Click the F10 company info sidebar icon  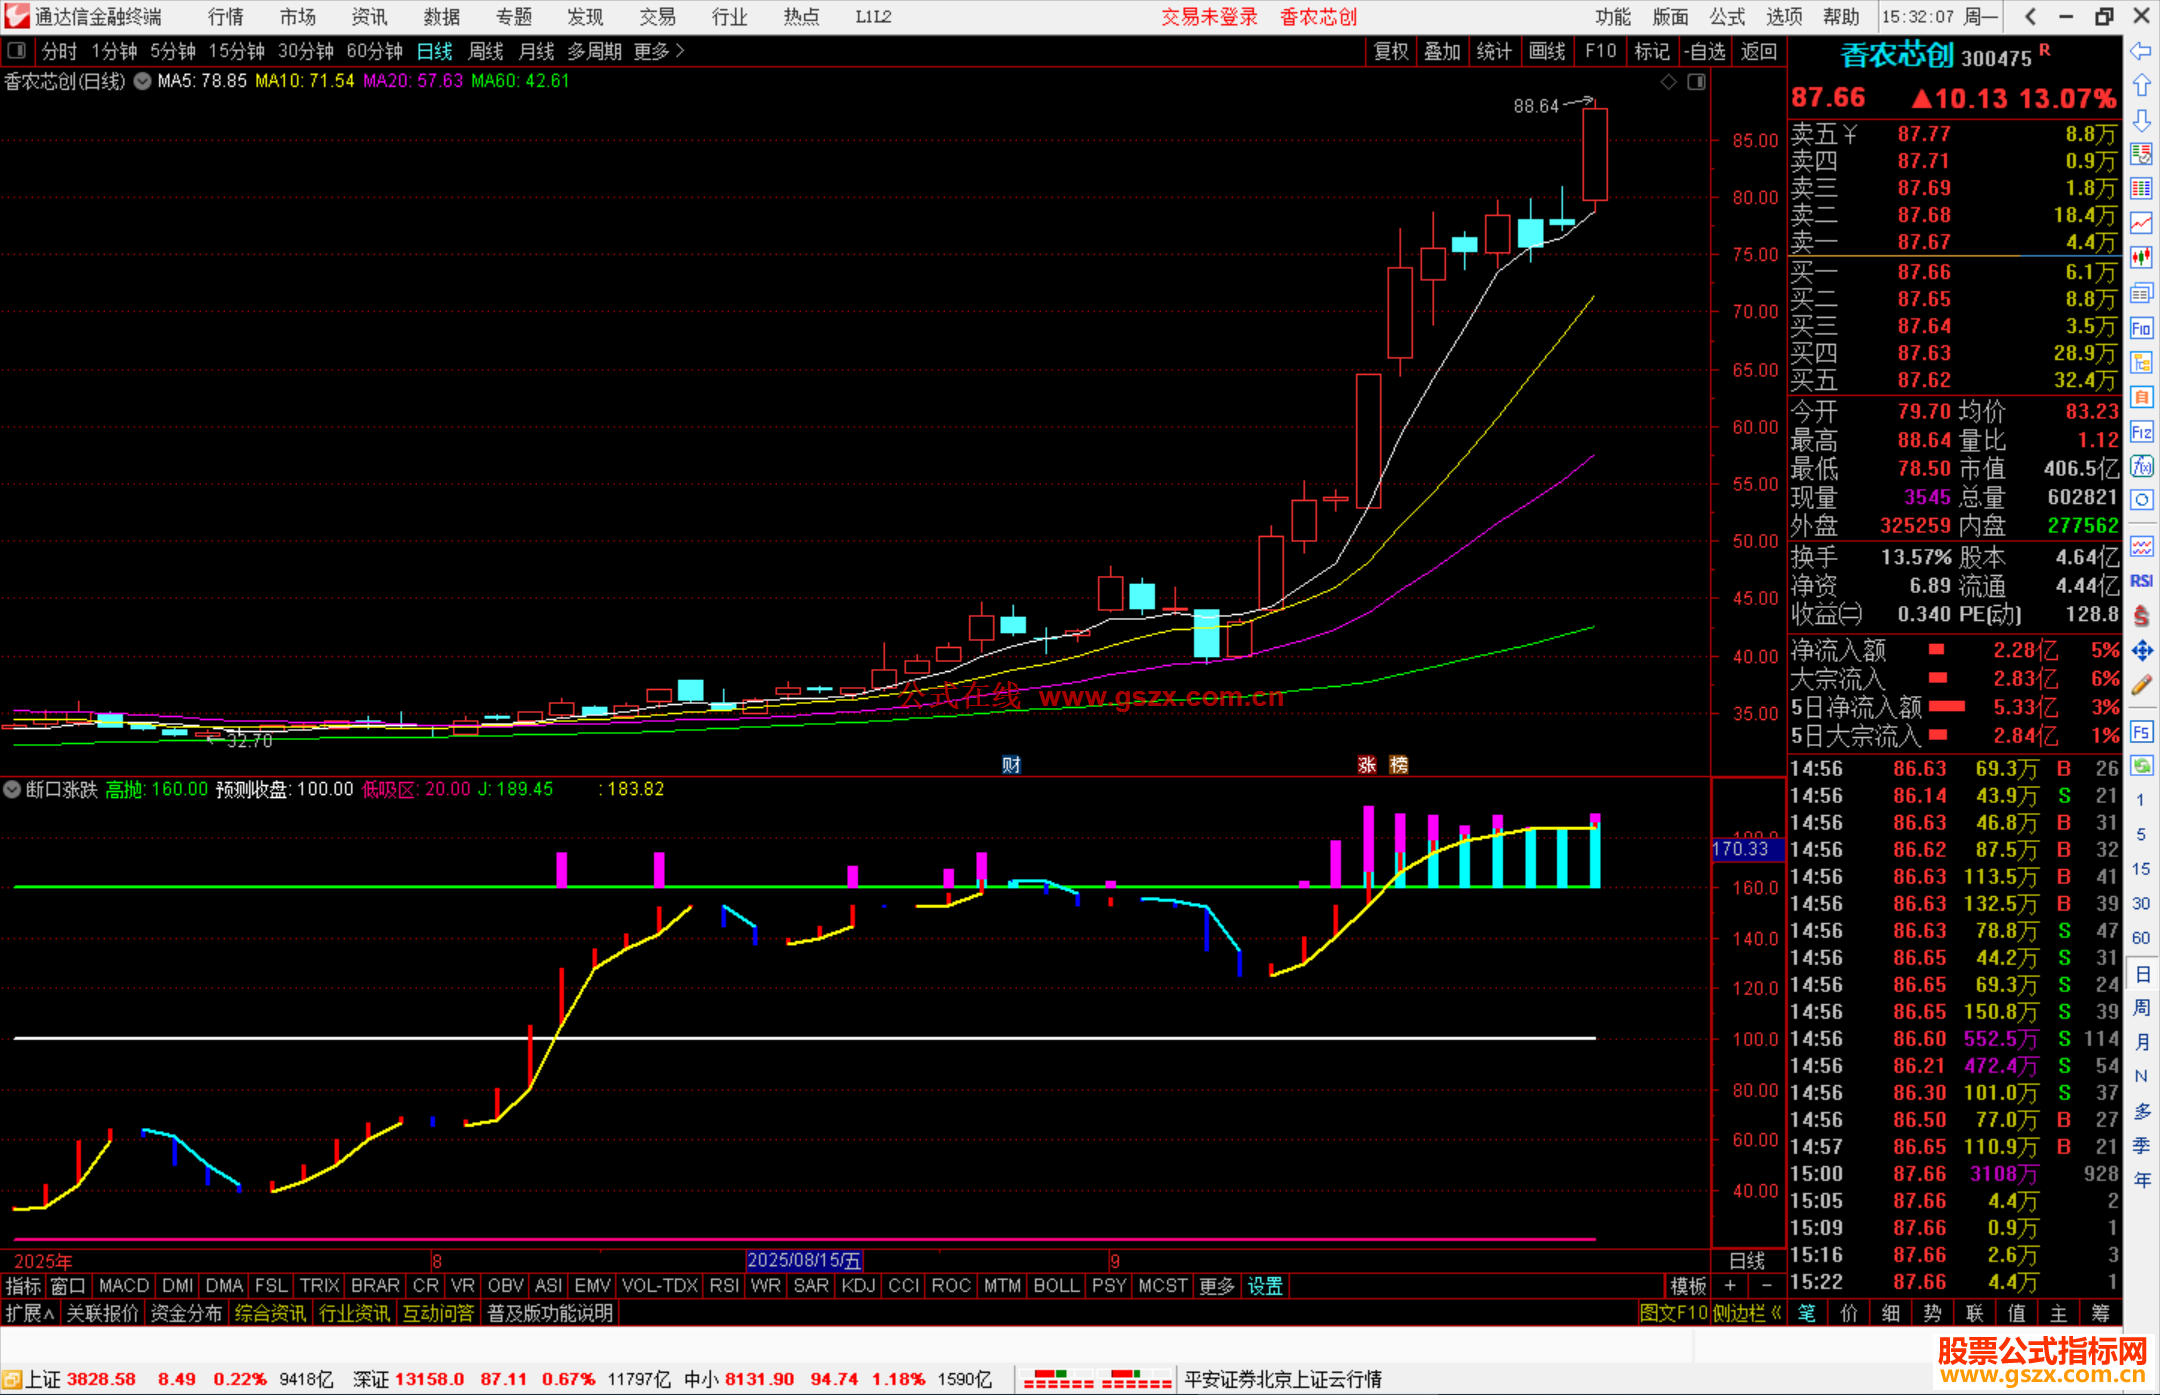coord(2141,328)
